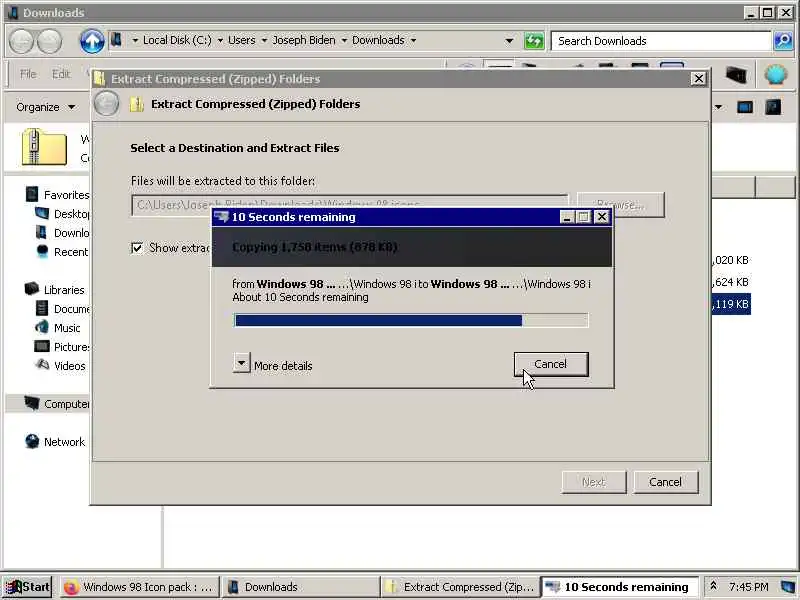Image resolution: width=800 pixels, height=600 pixels.
Task: Click the Libraries icon in sidebar
Action: [32, 289]
